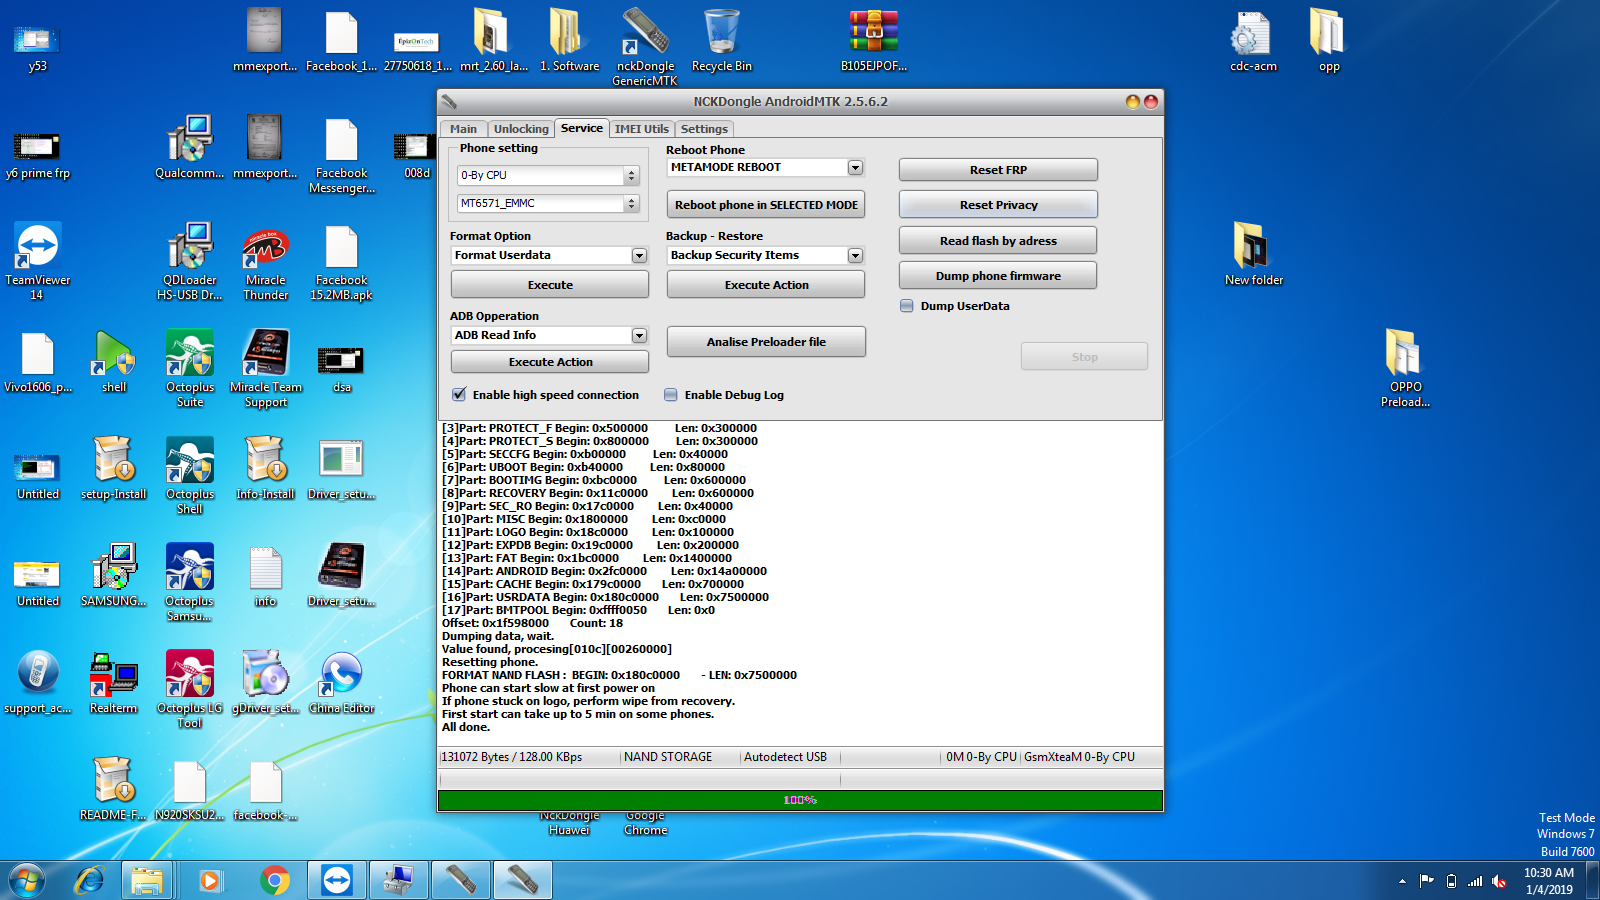Click Execute Action under Backup - Restore
The image size is (1600, 900).
point(766,285)
